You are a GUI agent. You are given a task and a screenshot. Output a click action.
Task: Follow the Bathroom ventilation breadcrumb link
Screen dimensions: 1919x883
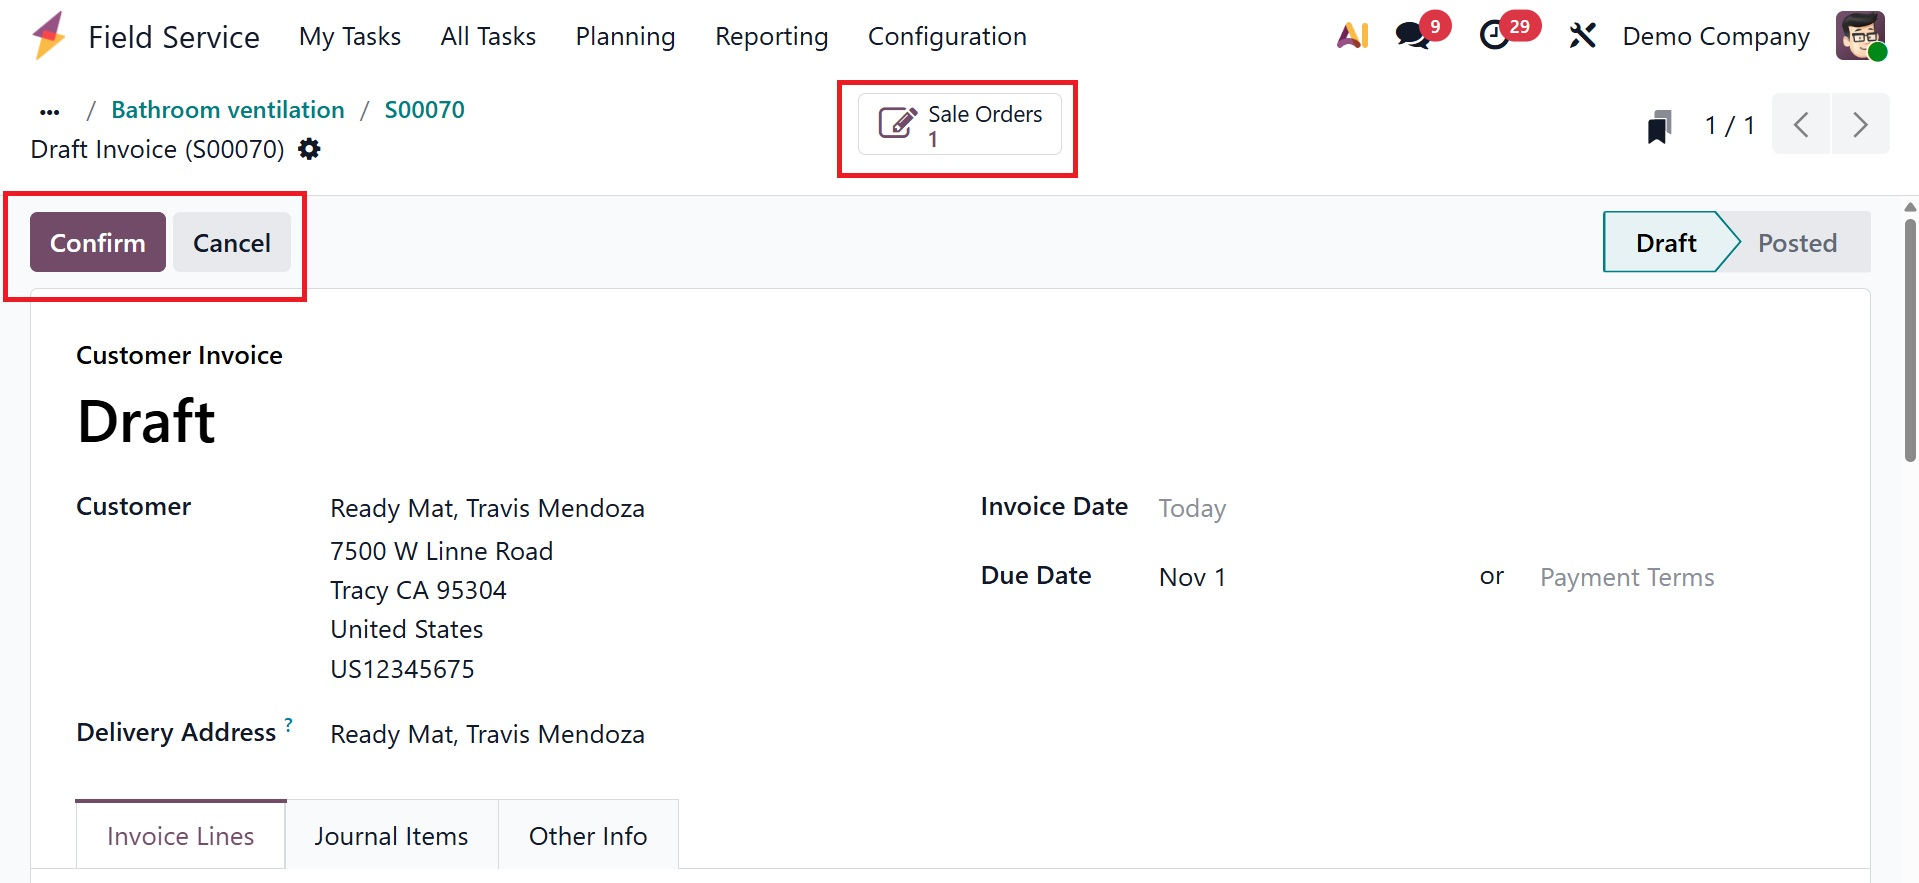(227, 110)
